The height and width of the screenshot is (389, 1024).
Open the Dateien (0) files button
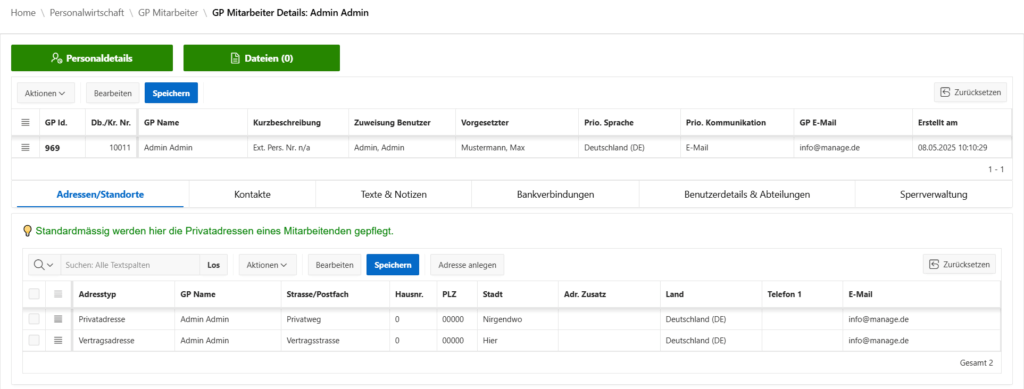pyautogui.click(x=261, y=58)
